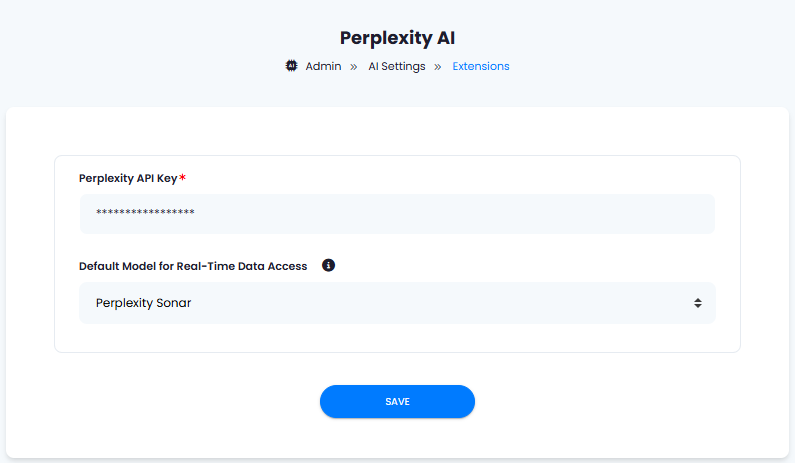Click the Perplexity AI page heading
The image size is (795, 463).
click(397, 38)
